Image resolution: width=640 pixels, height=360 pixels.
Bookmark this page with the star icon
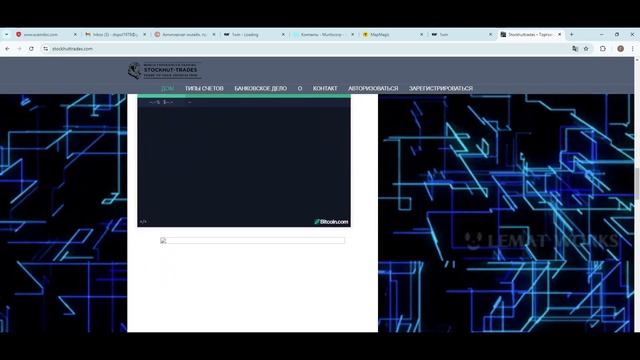coord(586,49)
